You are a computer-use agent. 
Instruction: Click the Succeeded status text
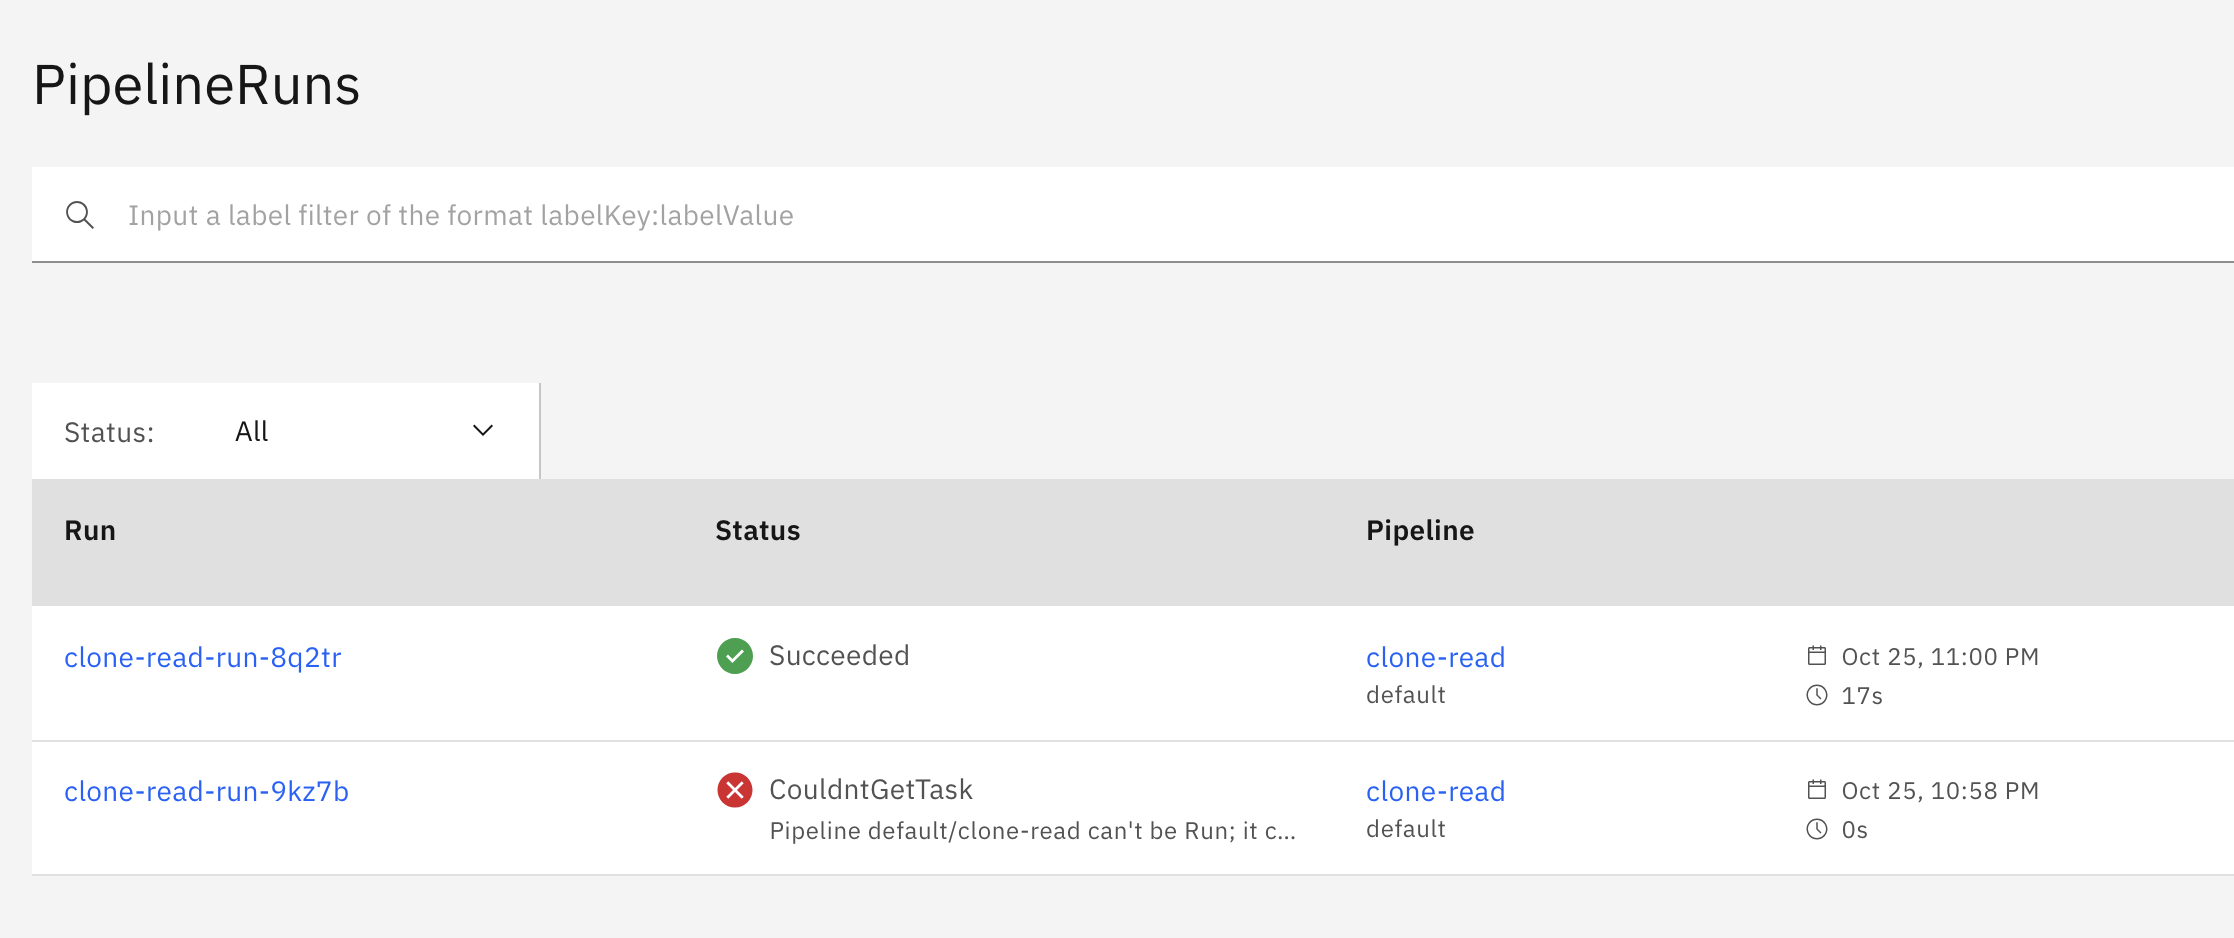click(x=839, y=656)
